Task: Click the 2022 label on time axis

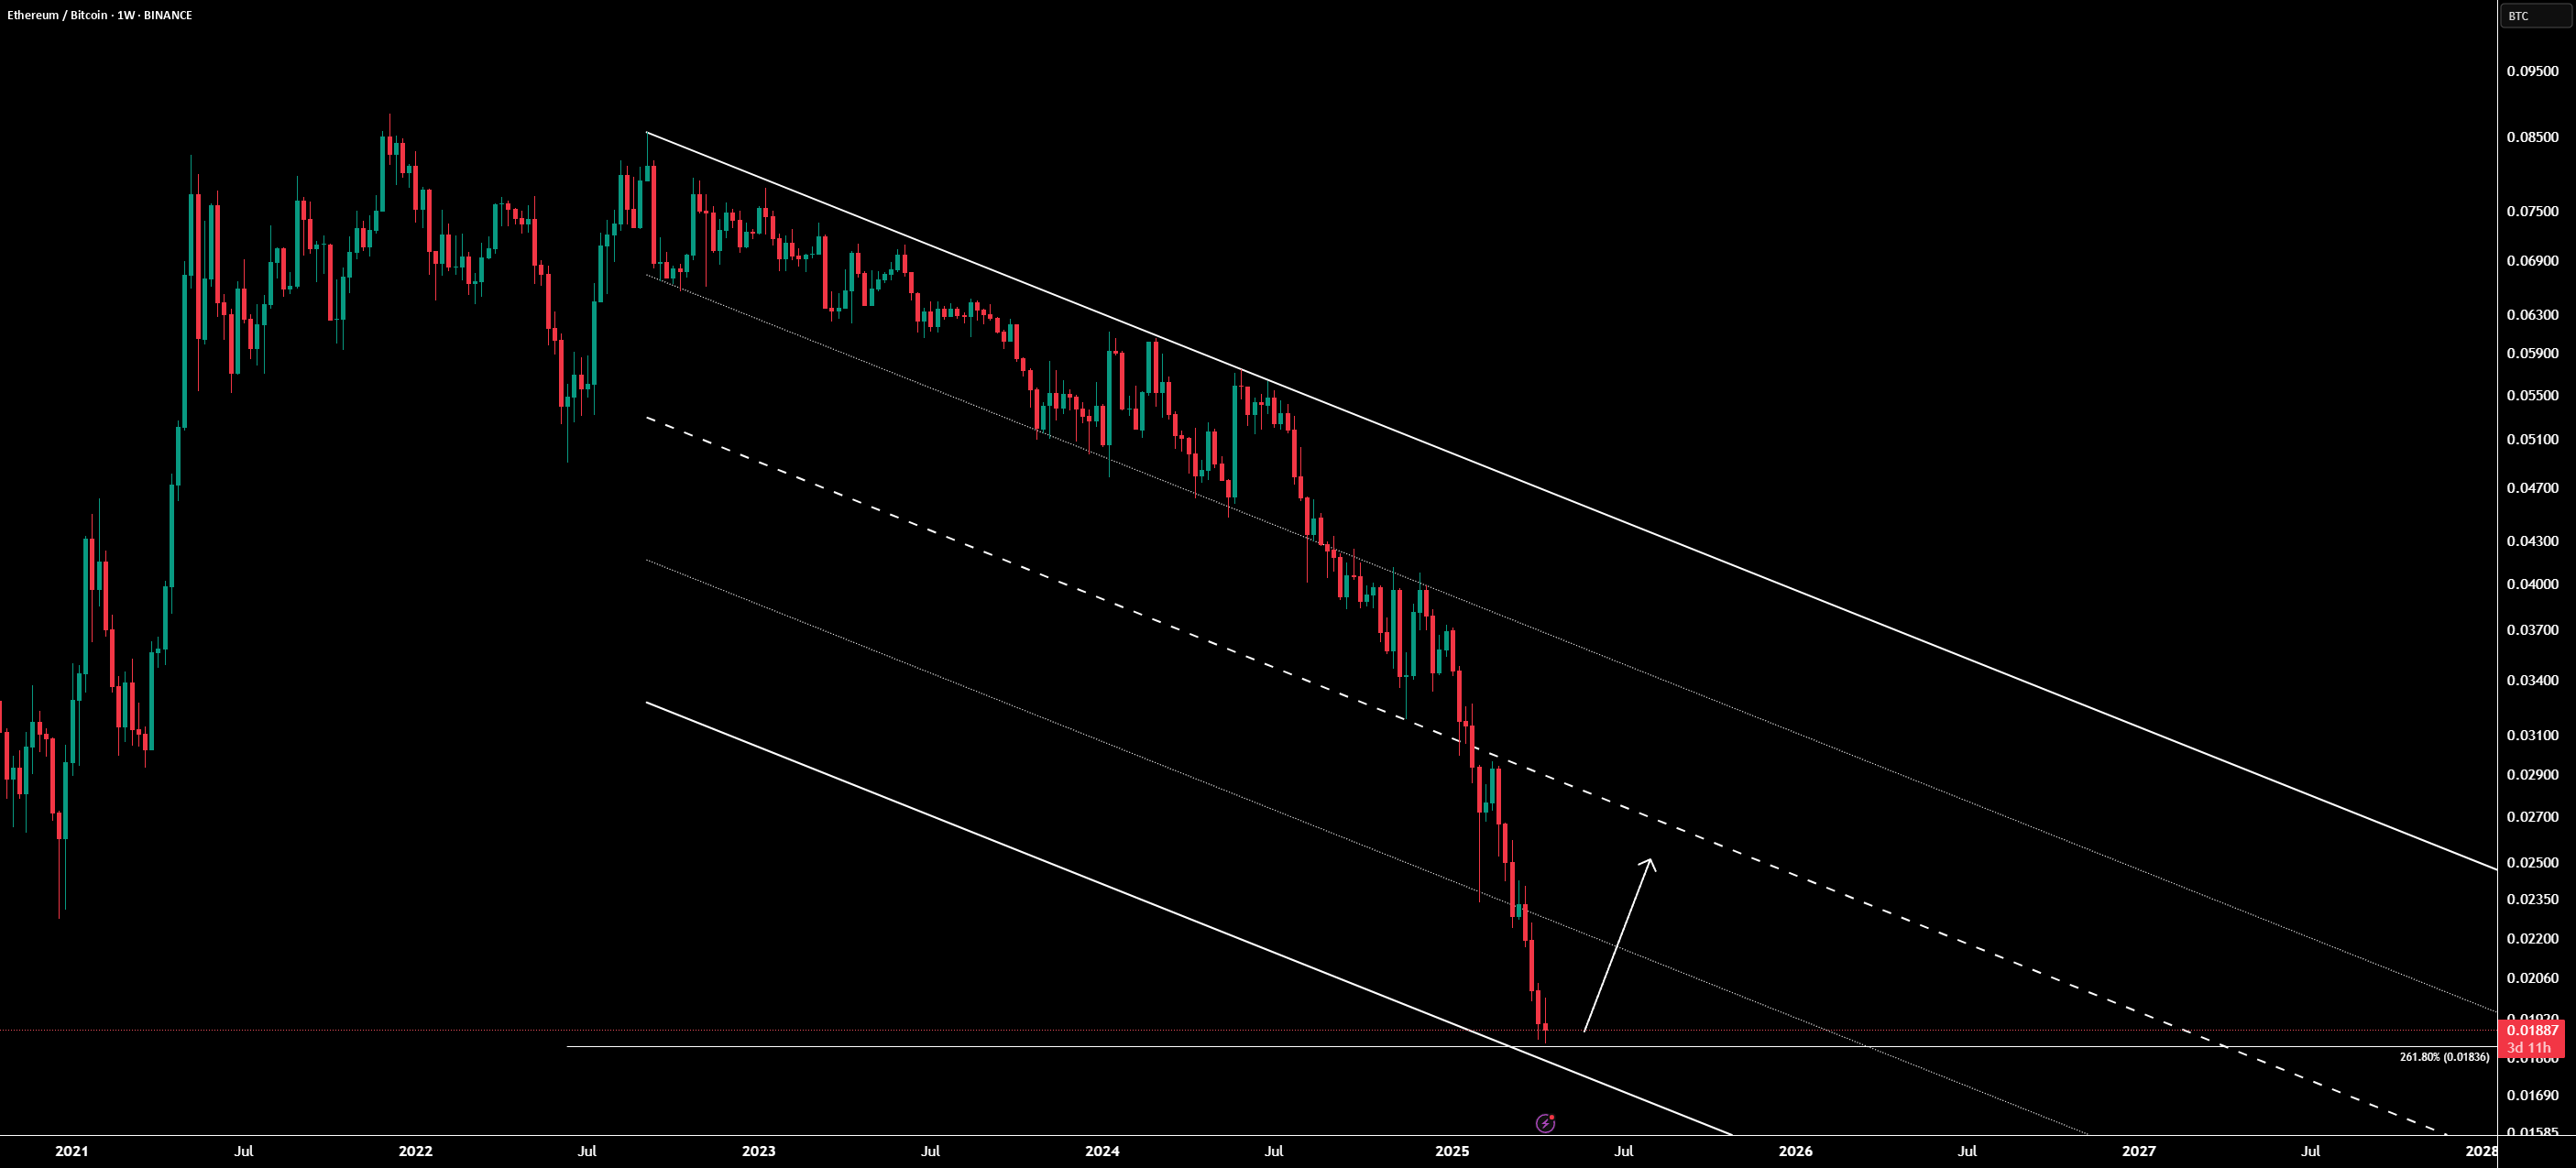Action: click(415, 1151)
